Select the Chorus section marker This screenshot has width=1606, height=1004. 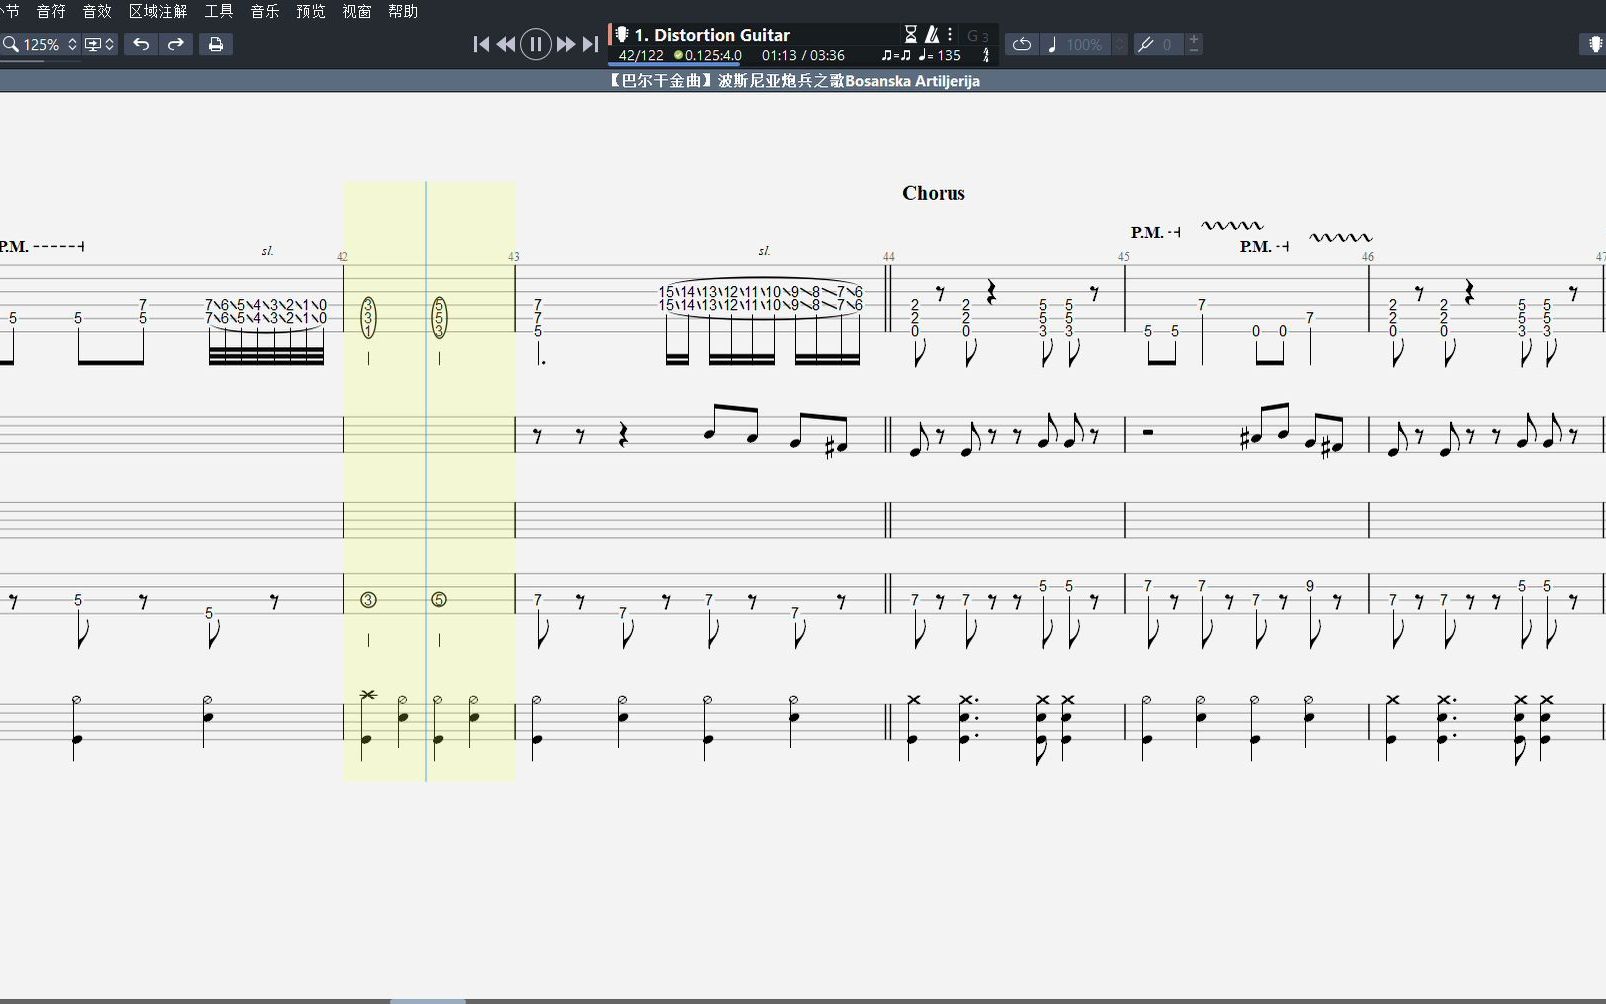click(933, 193)
